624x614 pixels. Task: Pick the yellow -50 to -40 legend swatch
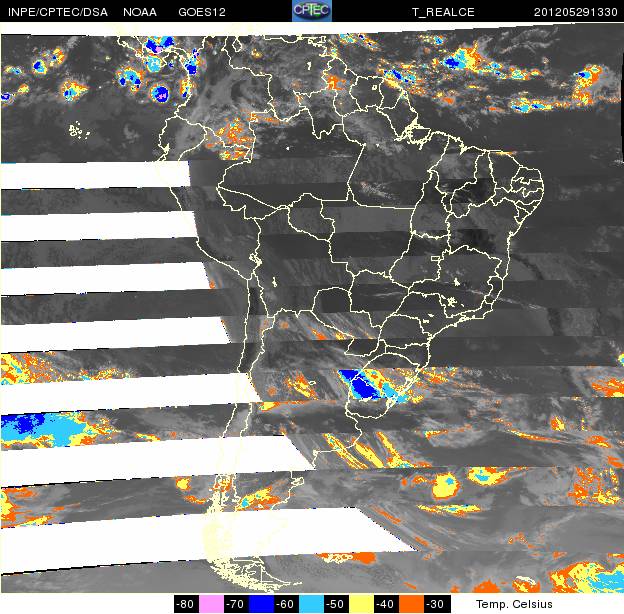click(x=361, y=604)
